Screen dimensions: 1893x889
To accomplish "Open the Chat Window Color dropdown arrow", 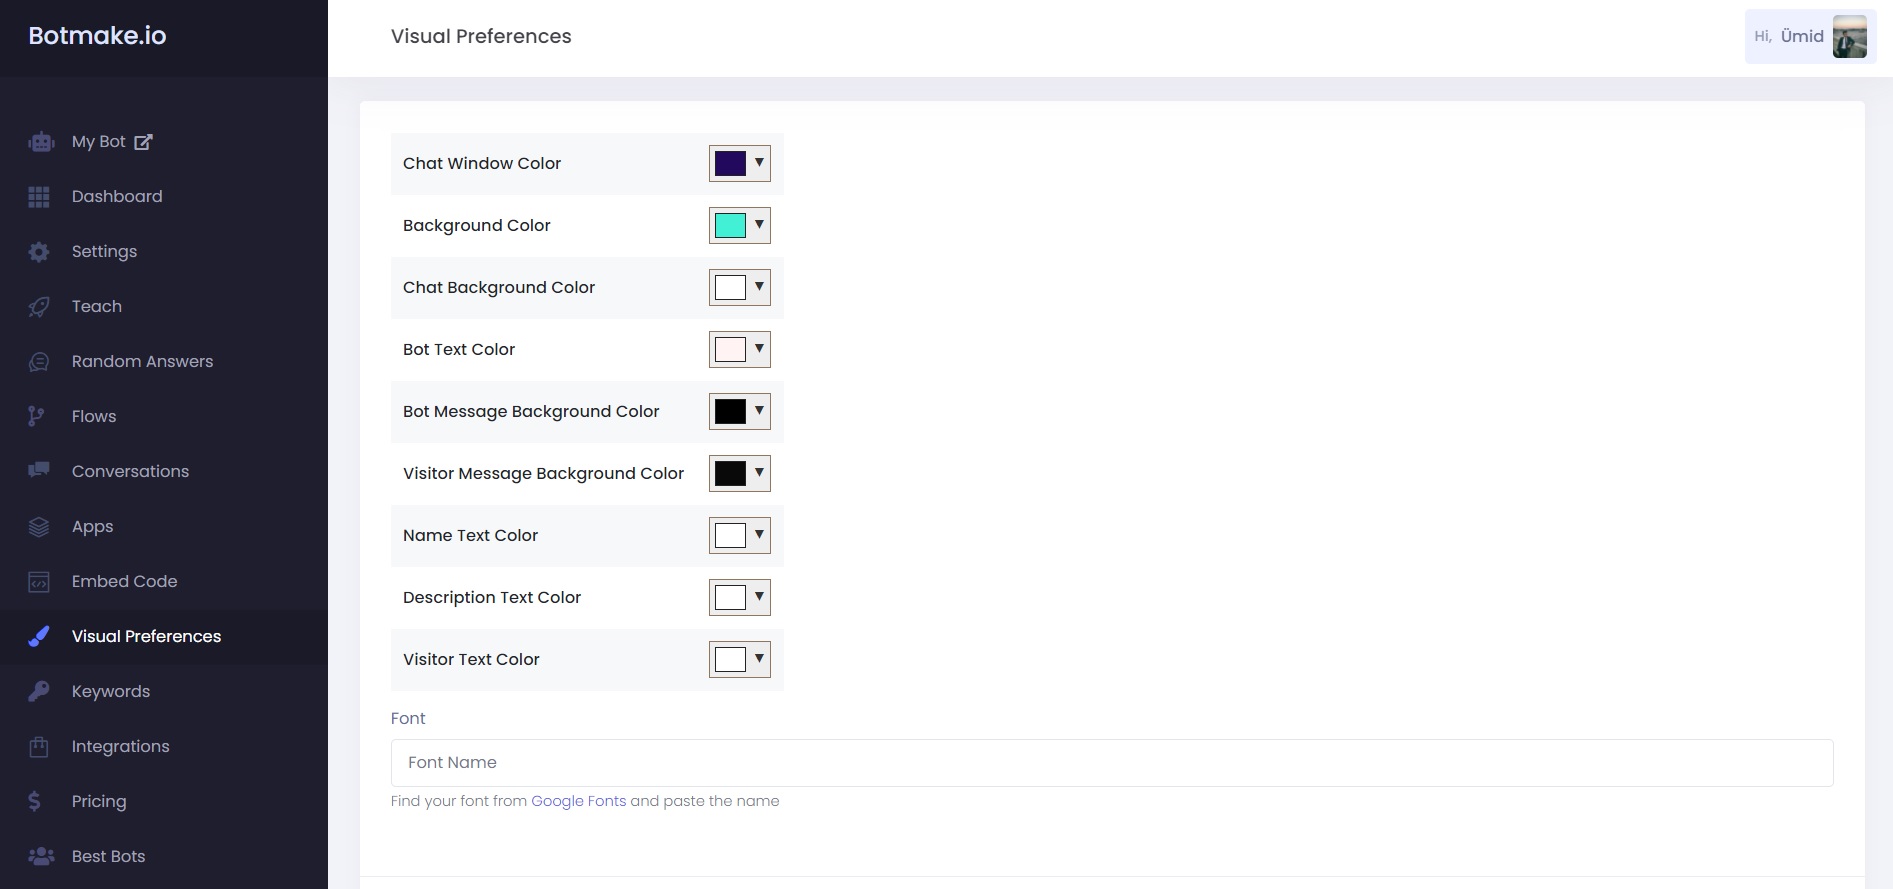I will pos(759,163).
